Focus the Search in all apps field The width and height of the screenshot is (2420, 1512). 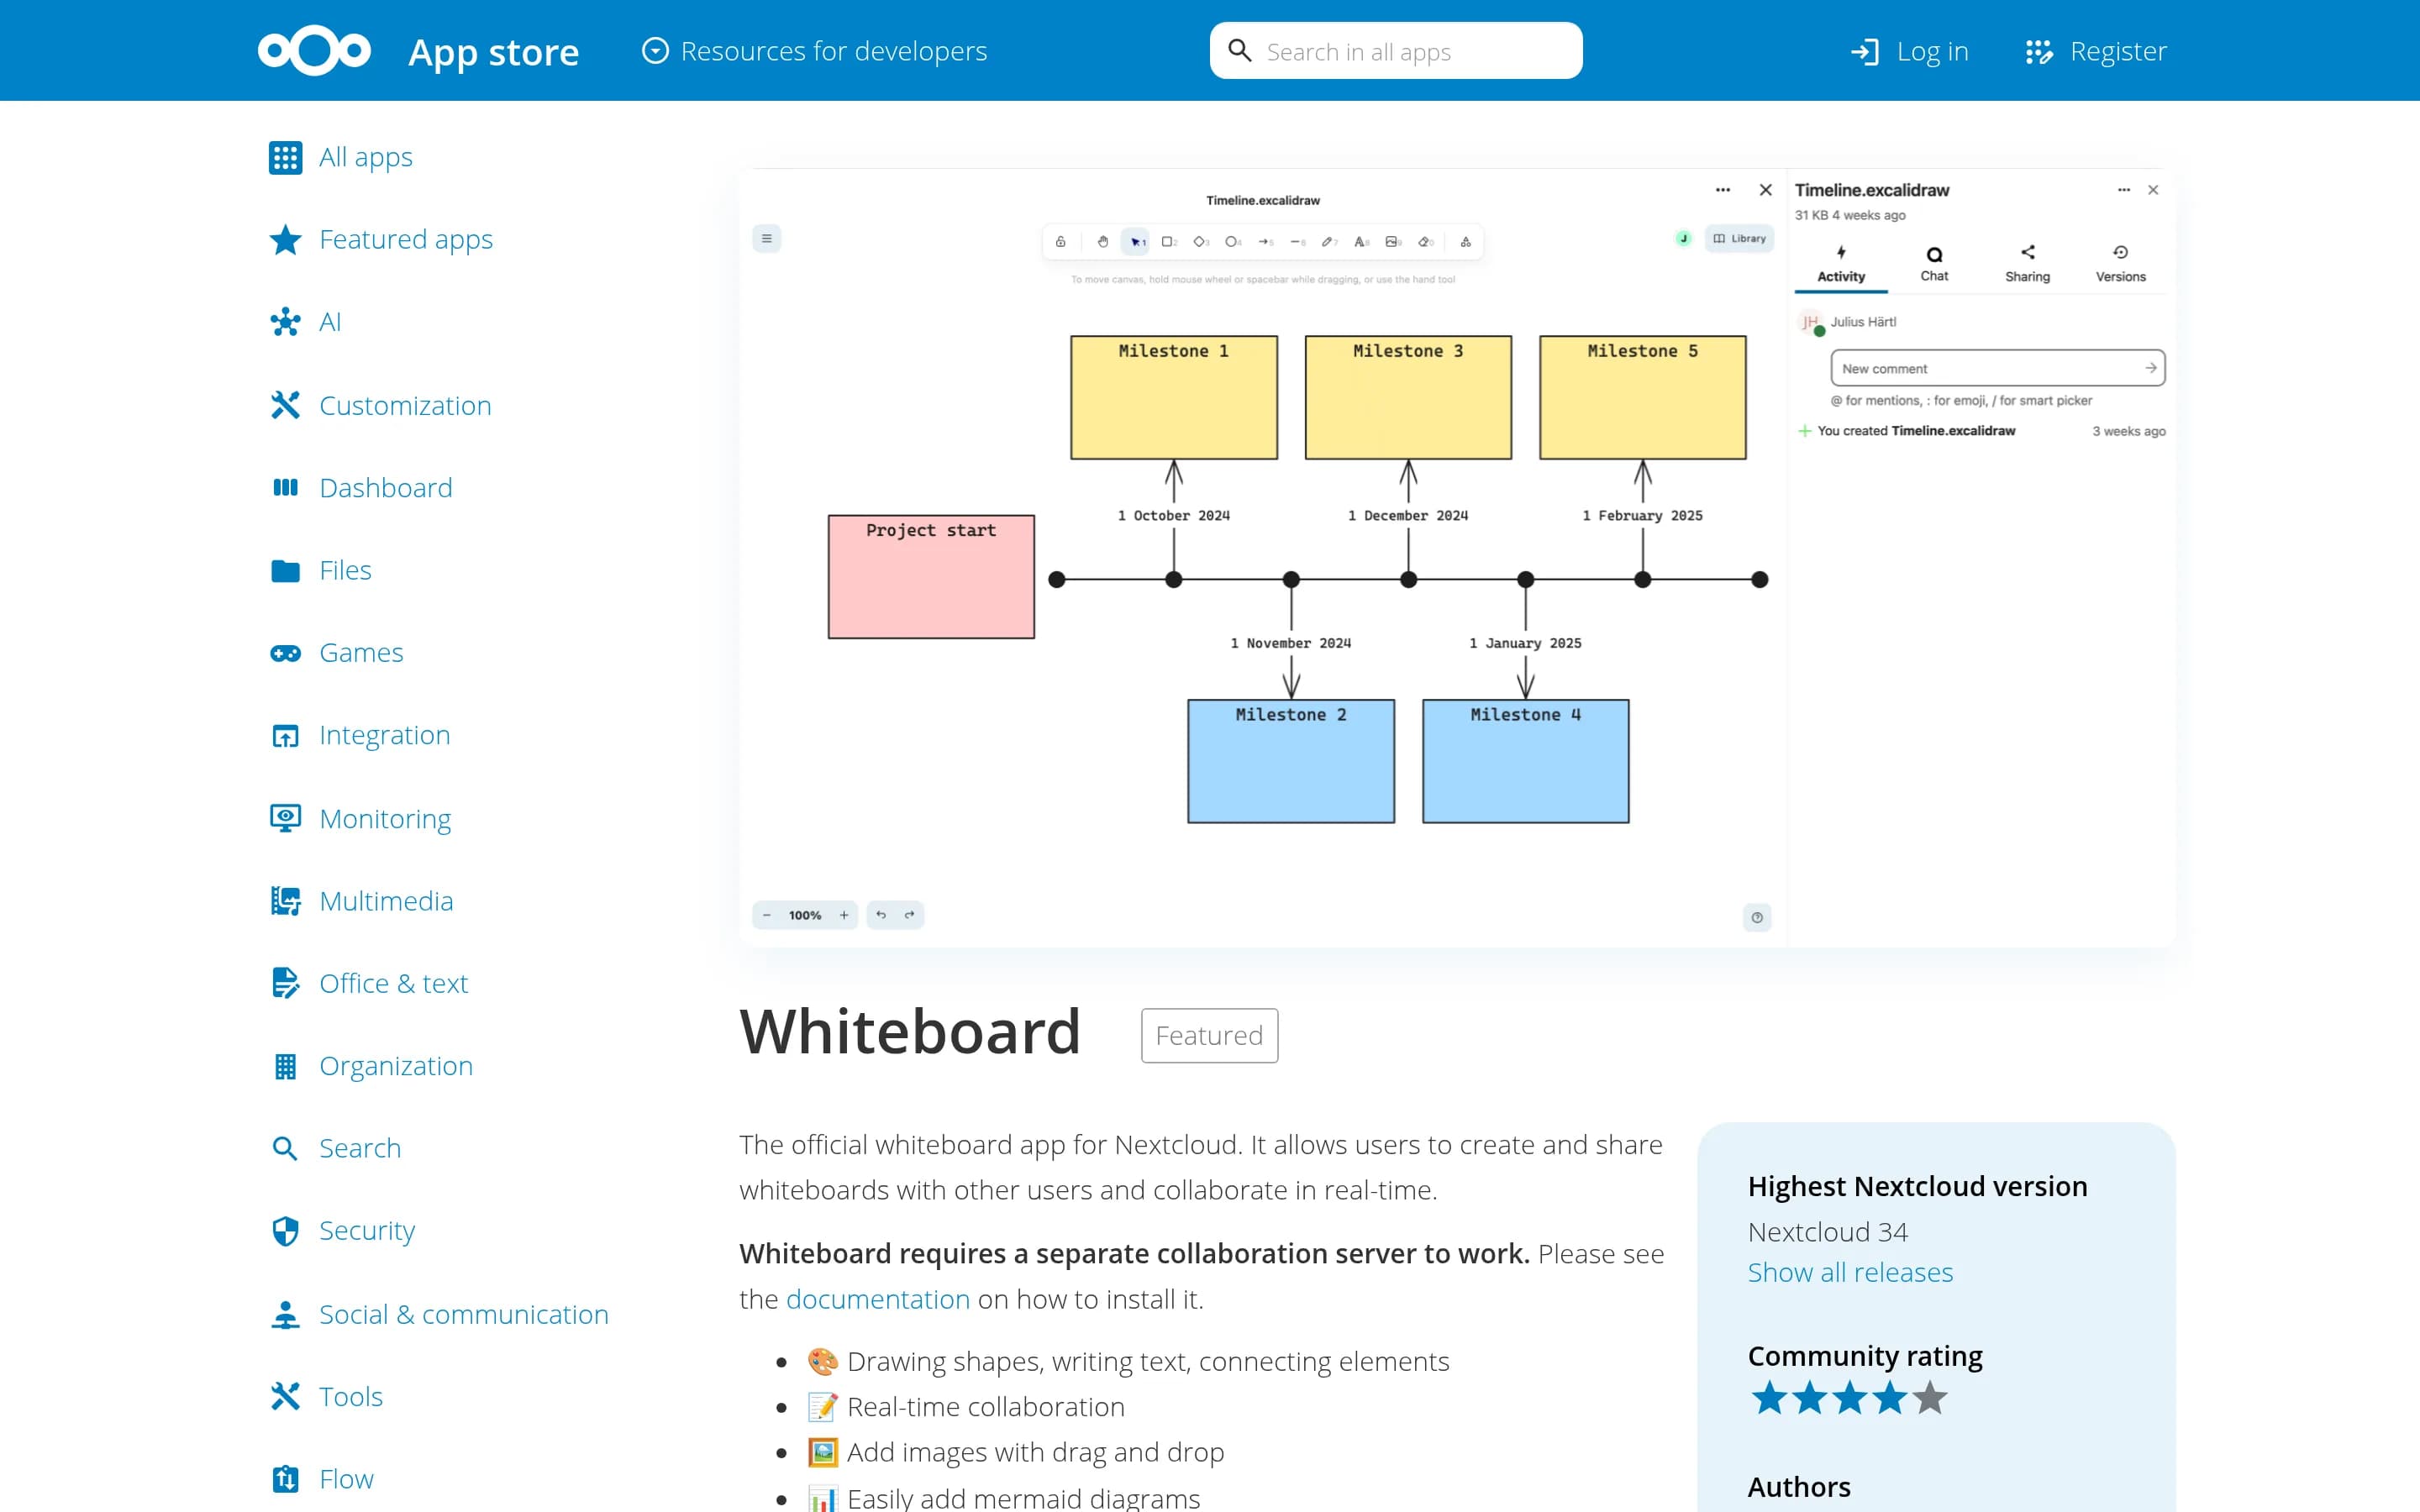(x=1396, y=51)
